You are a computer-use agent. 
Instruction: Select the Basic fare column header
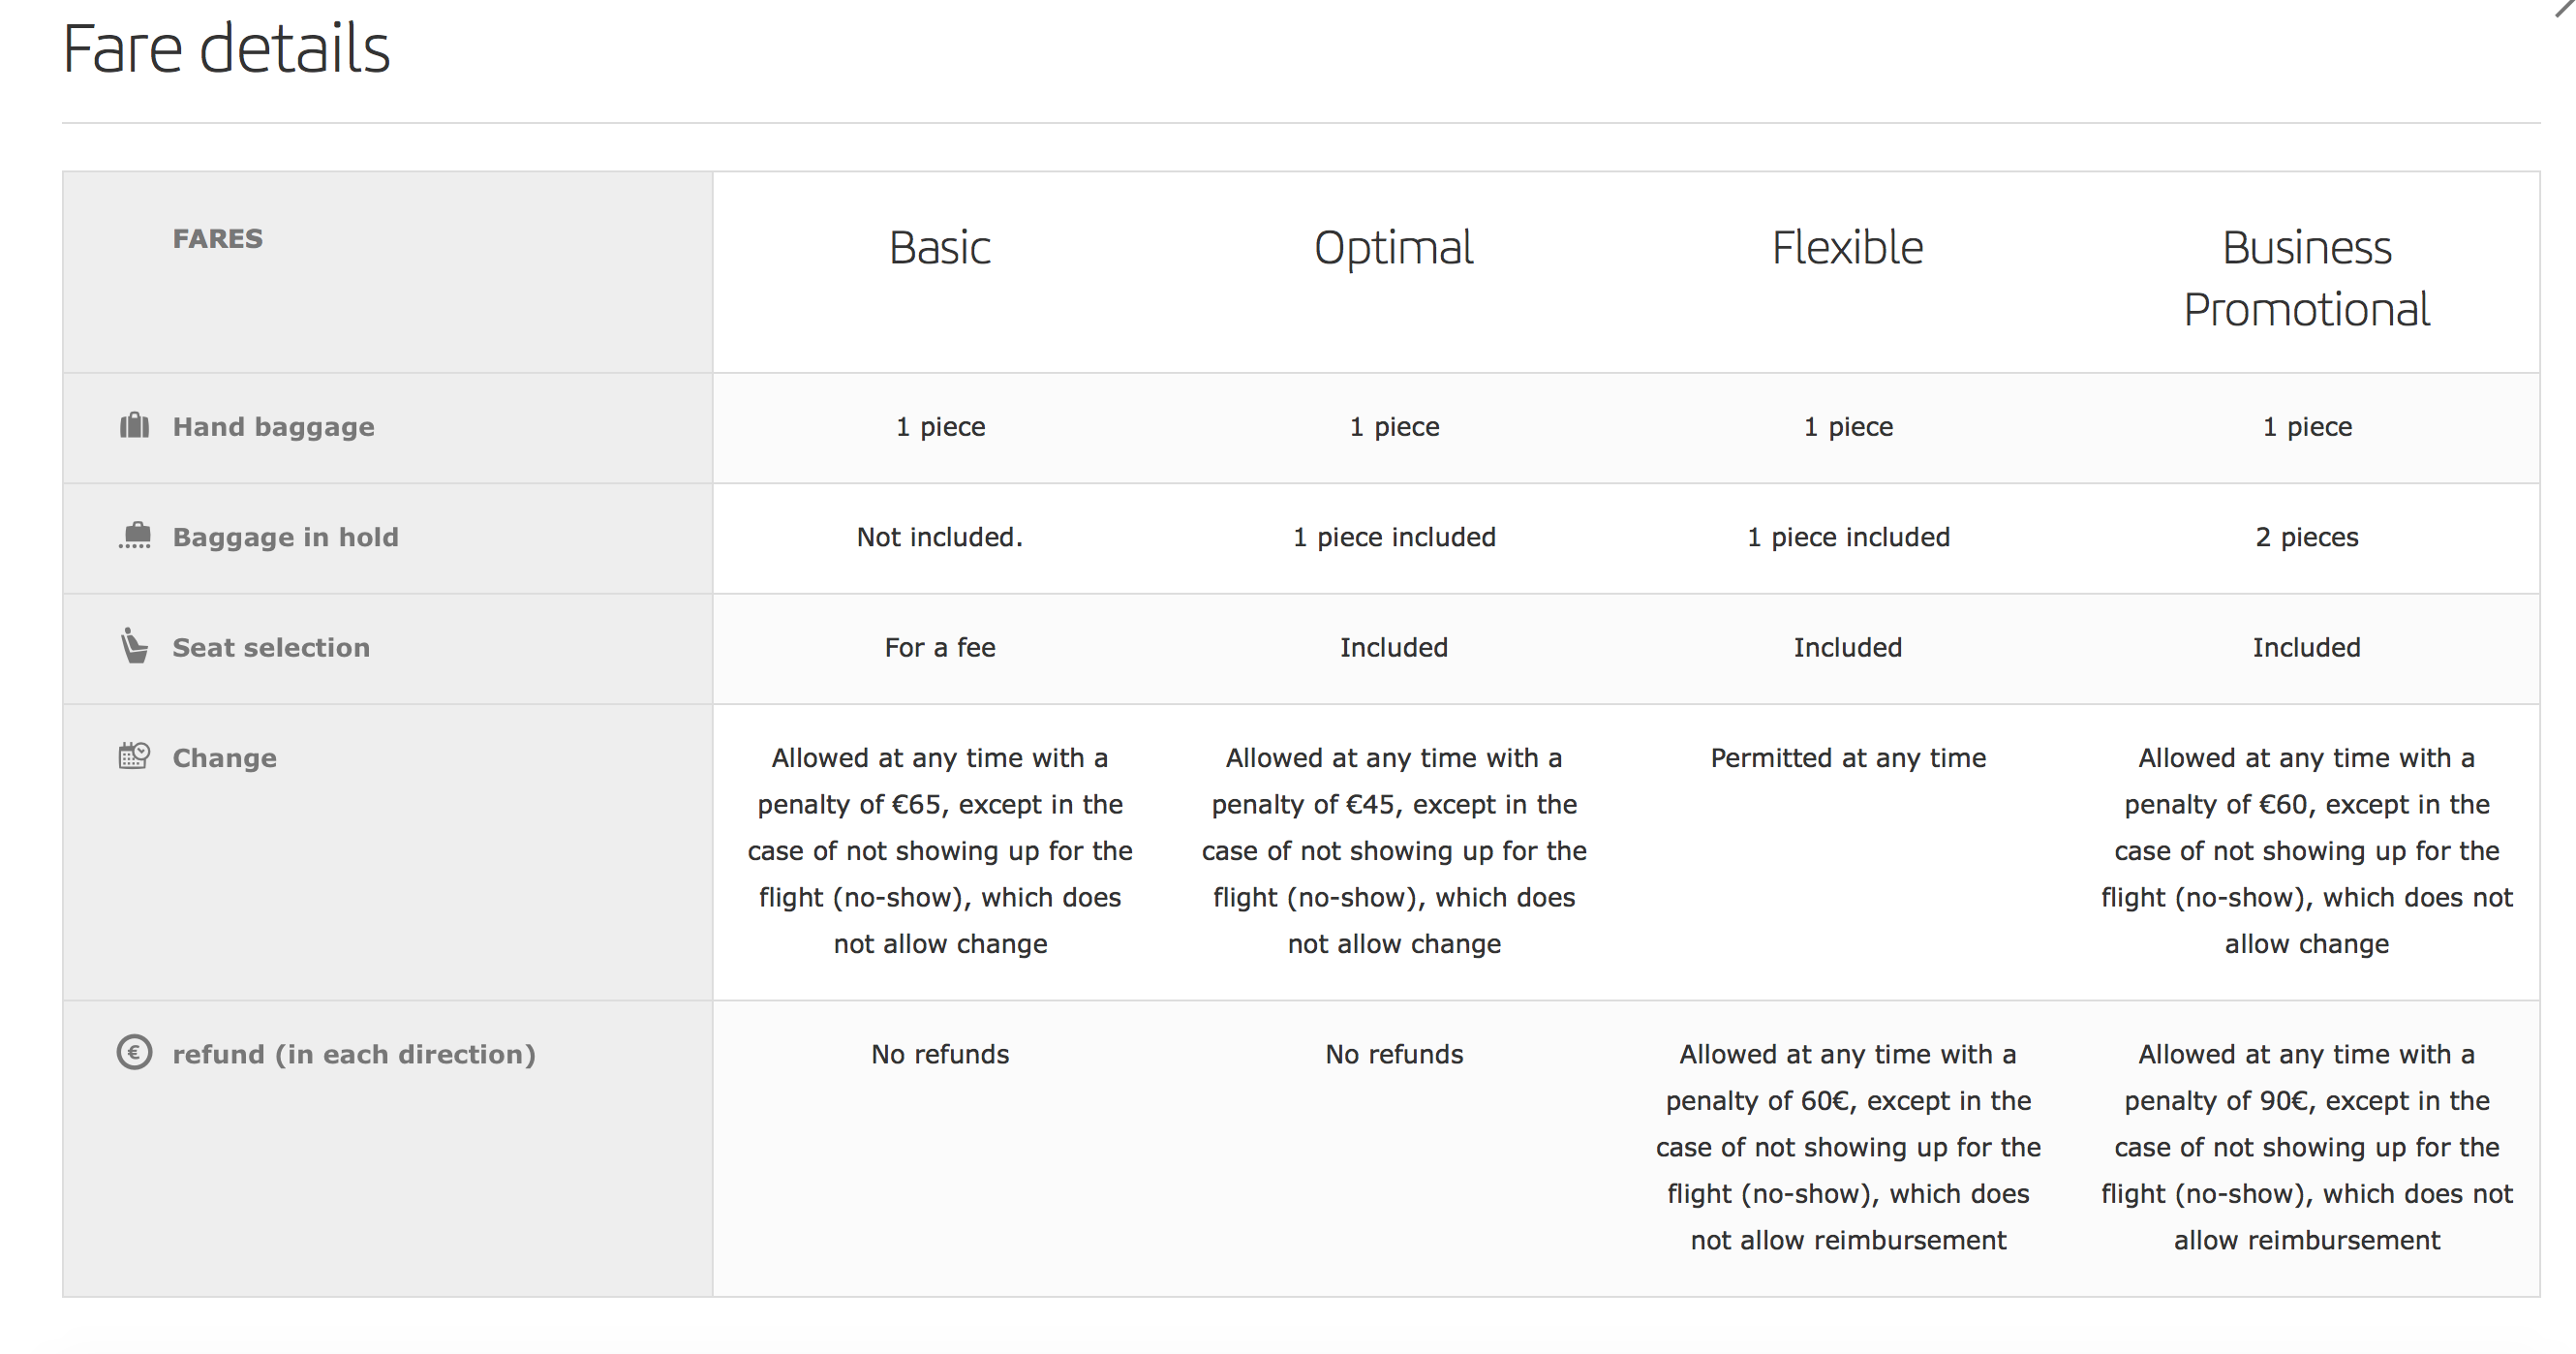coord(940,248)
